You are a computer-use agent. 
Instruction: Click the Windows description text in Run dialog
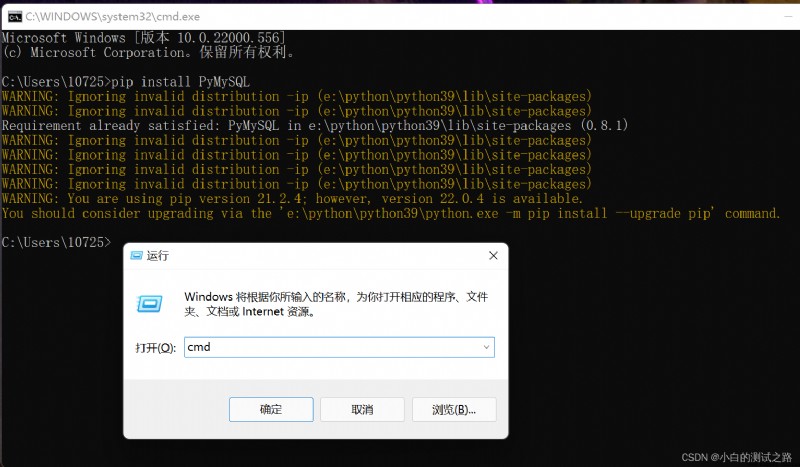336,304
